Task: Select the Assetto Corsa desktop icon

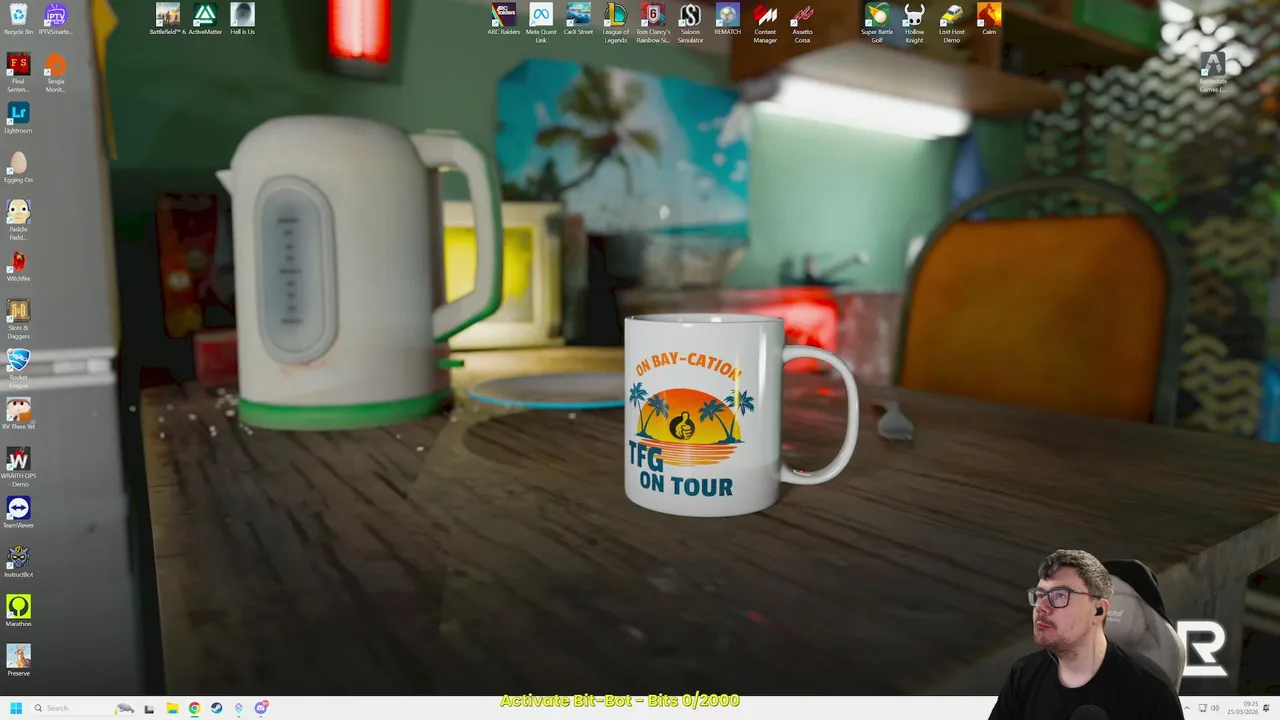Action: pos(802,24)
